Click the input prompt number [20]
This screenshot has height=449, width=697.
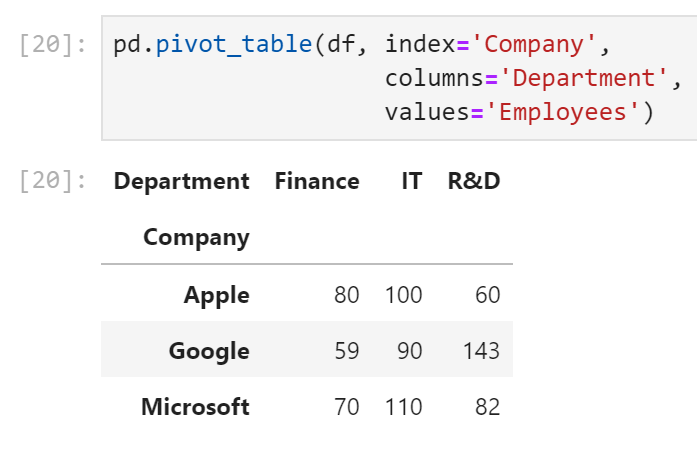(x=52, y=45)
